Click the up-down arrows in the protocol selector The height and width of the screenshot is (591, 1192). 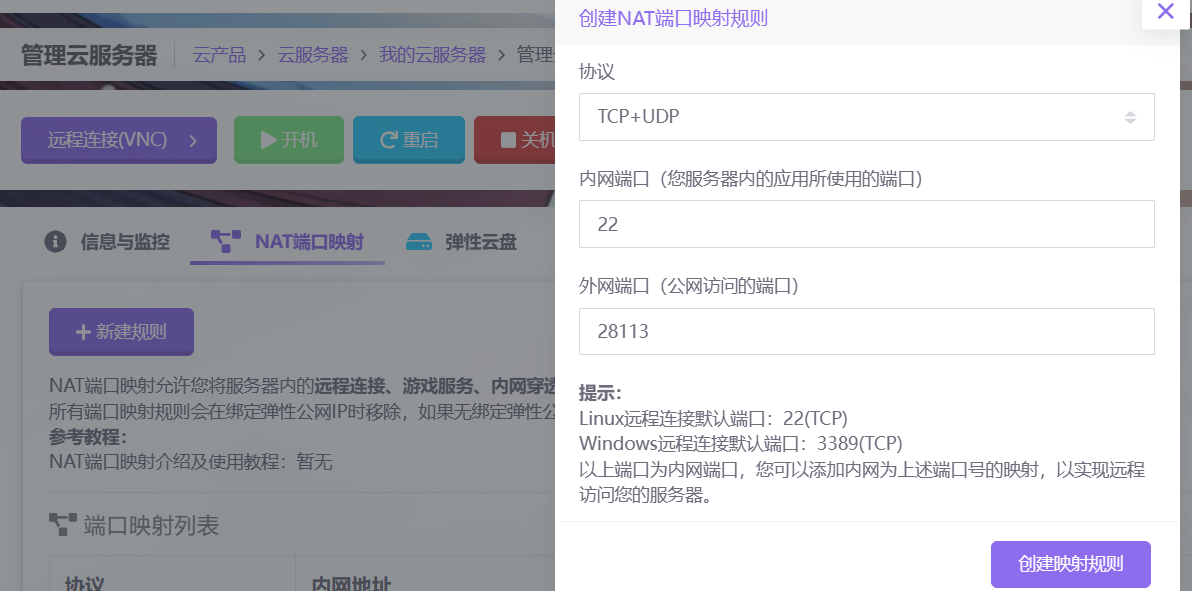1130,117
